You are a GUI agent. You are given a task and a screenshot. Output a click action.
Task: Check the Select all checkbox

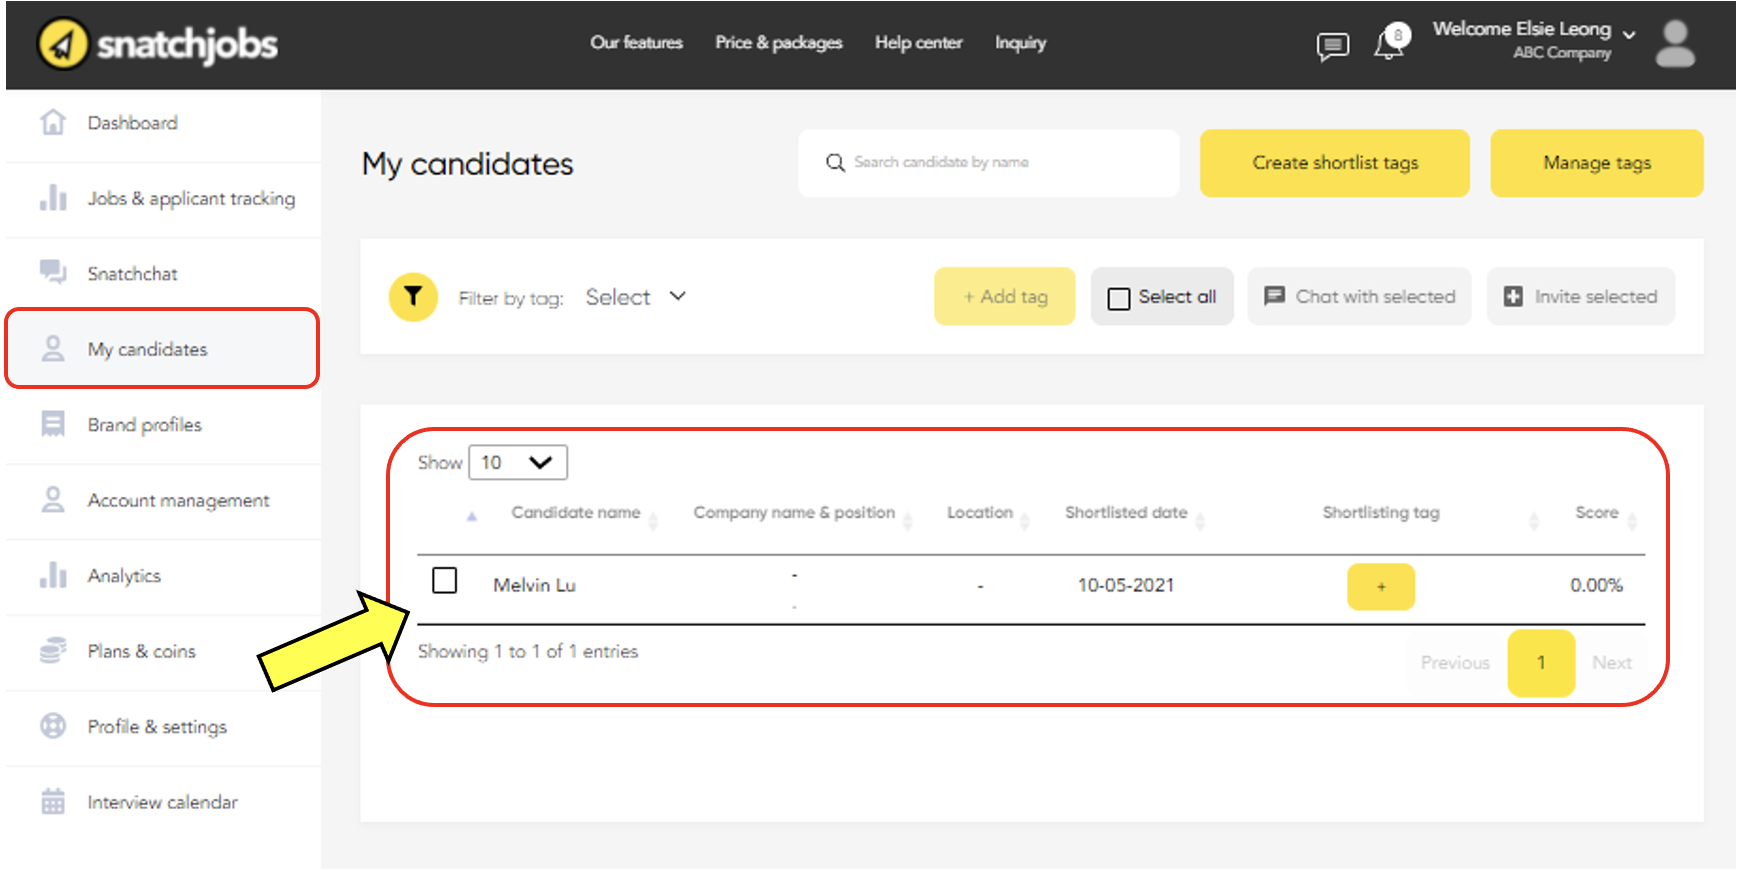pos(1119,298)
